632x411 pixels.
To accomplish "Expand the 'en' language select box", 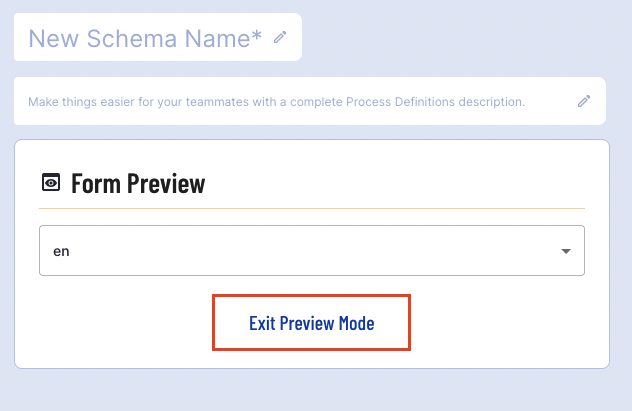I will pyautogui.click(x=311, y=250).
